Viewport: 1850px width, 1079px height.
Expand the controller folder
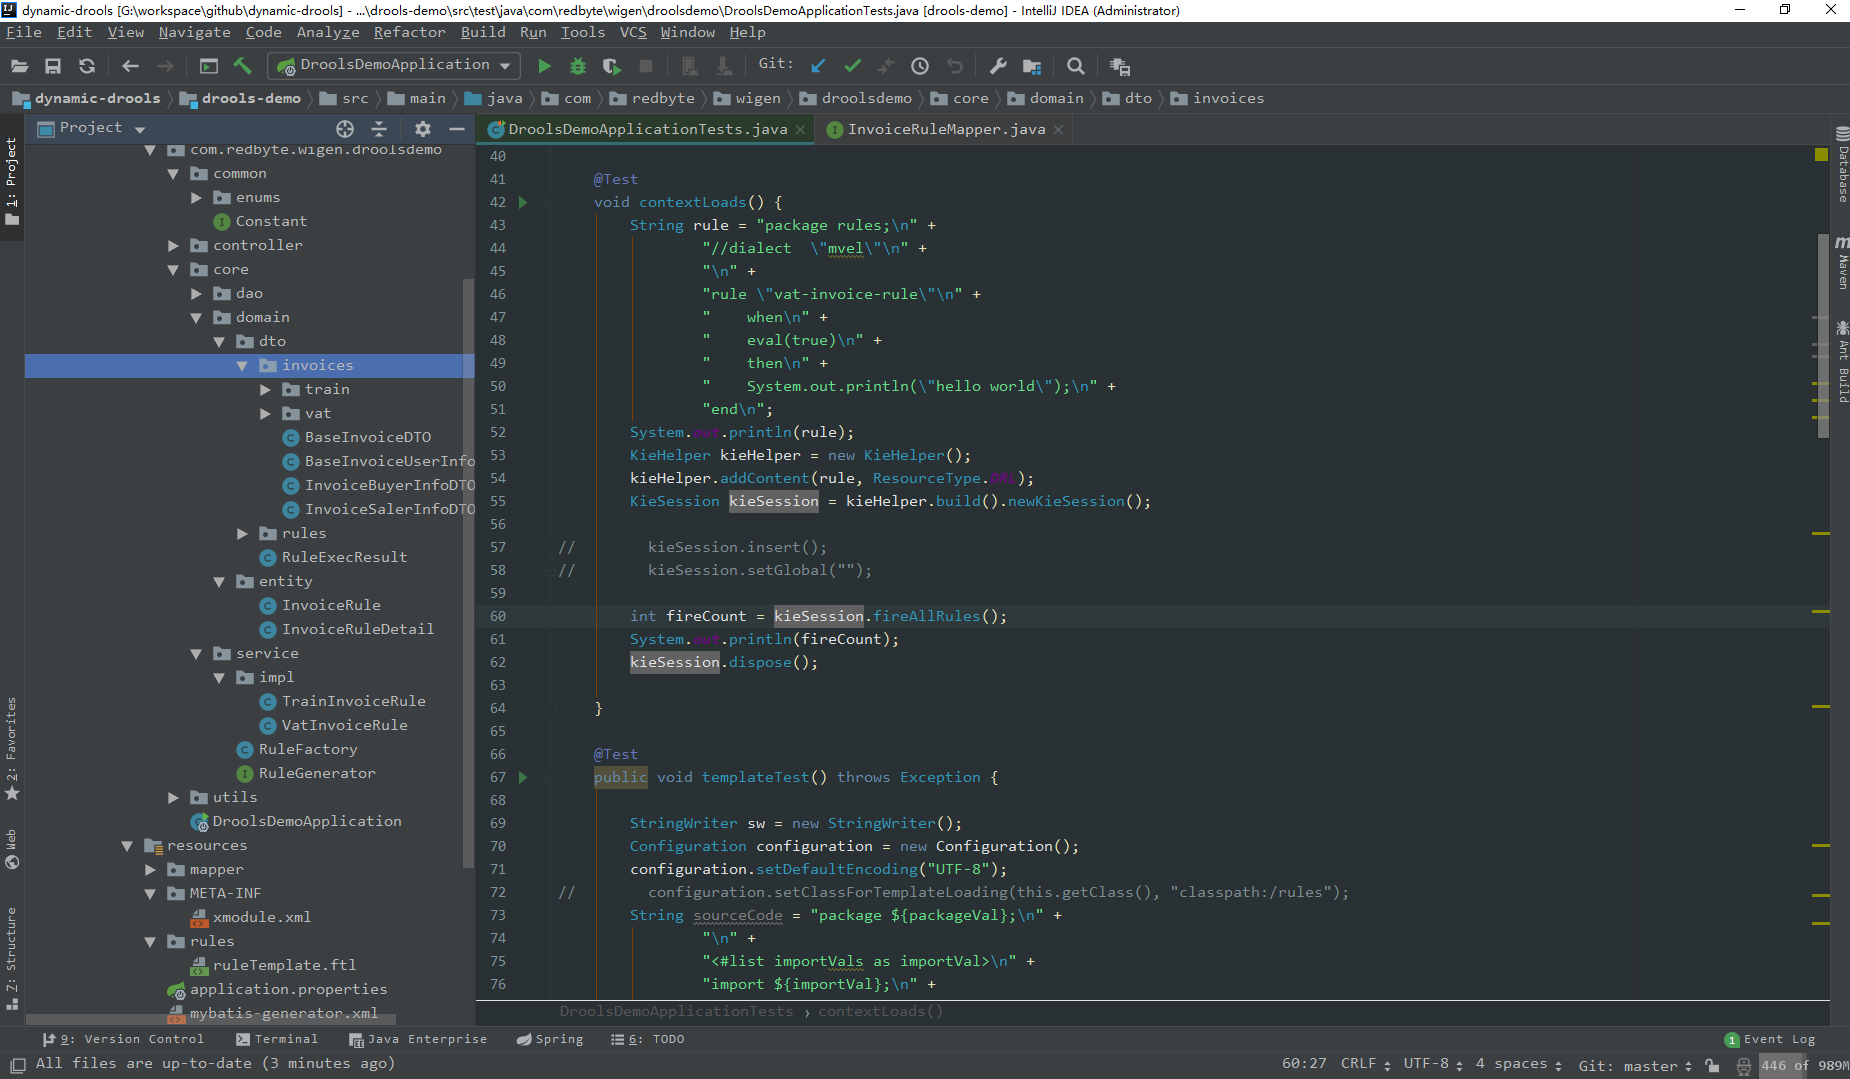[x=173, y=246]
